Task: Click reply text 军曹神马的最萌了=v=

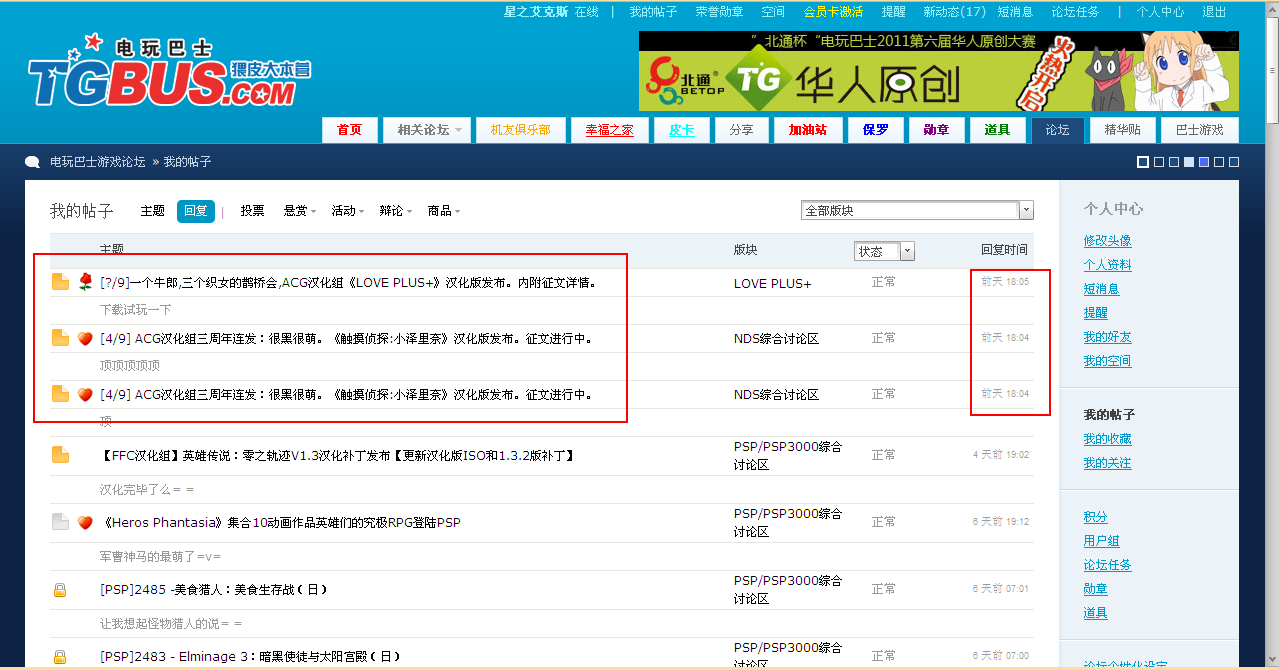Action: 160,556
